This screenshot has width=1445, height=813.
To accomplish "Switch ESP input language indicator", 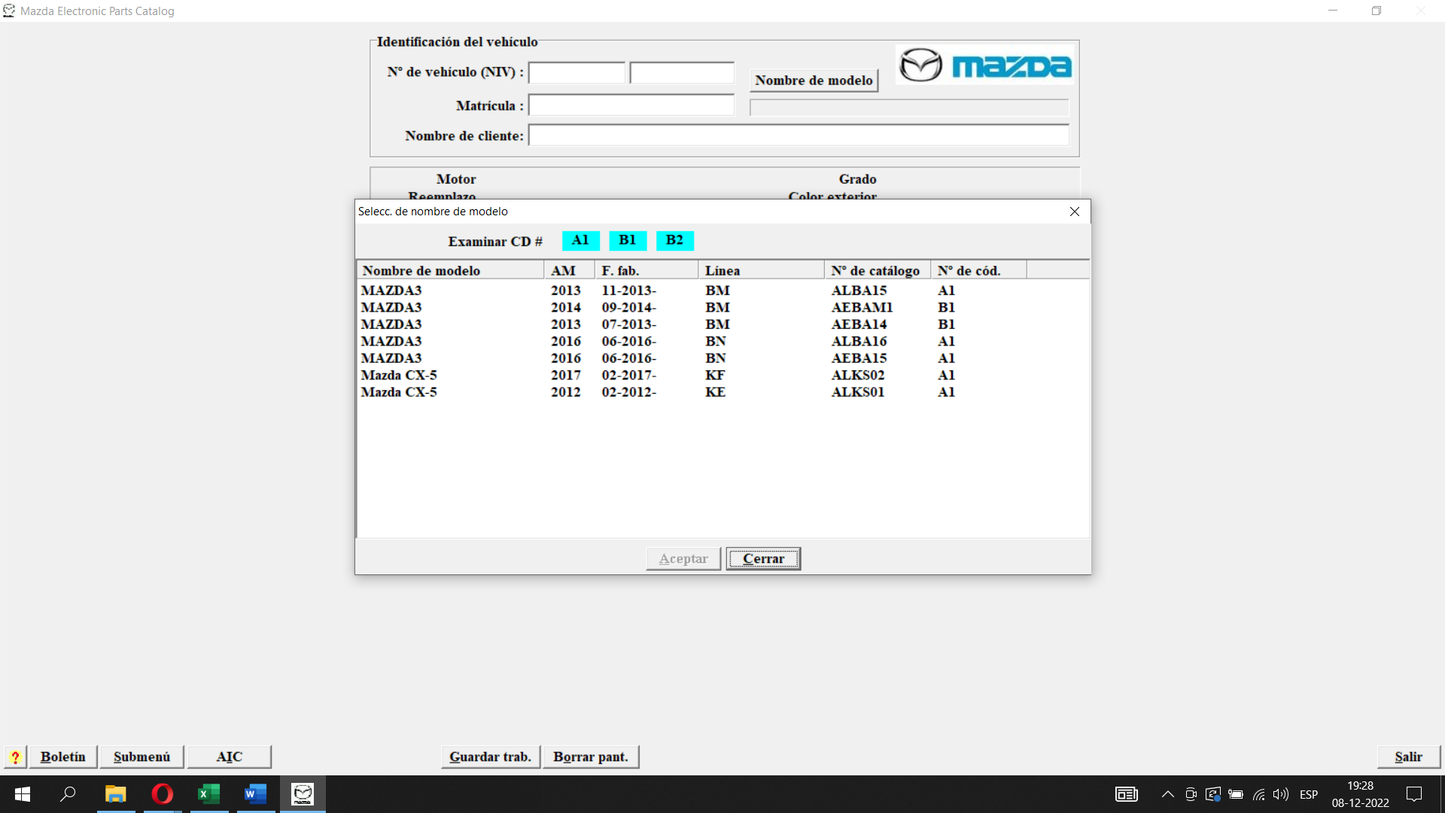I will [1308, 795].
